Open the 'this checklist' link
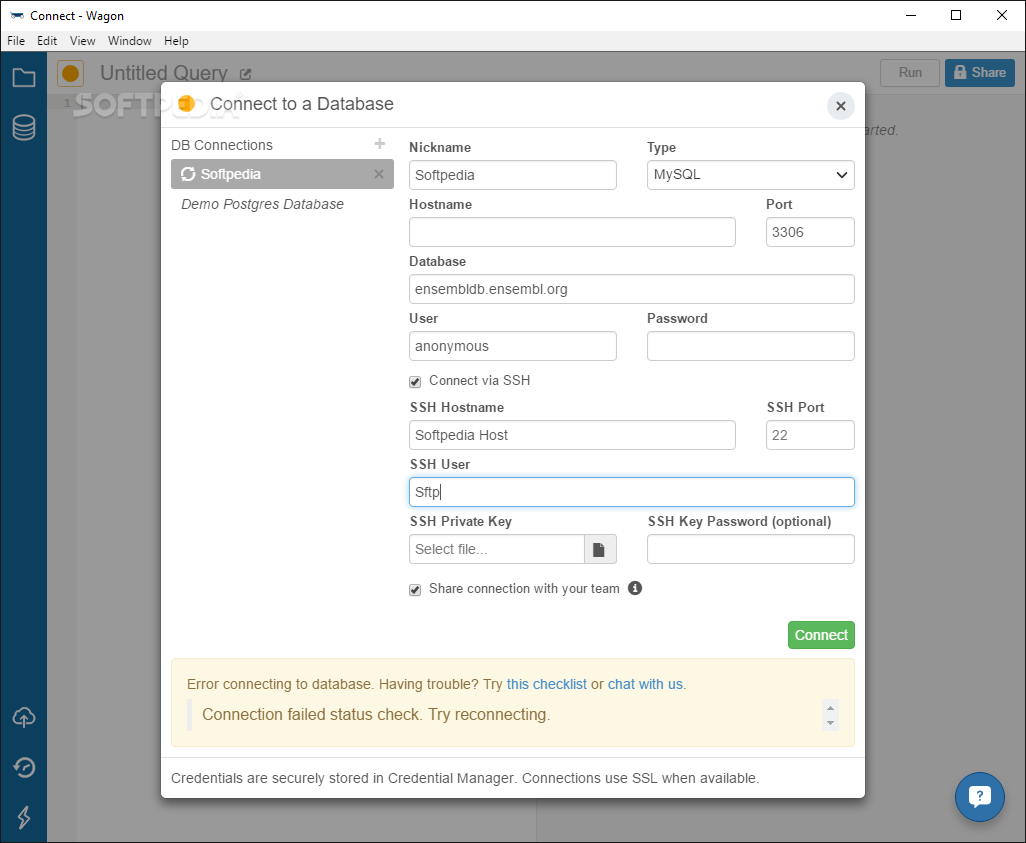Viewport: 1026px width, 843px height. coord(546,684)
